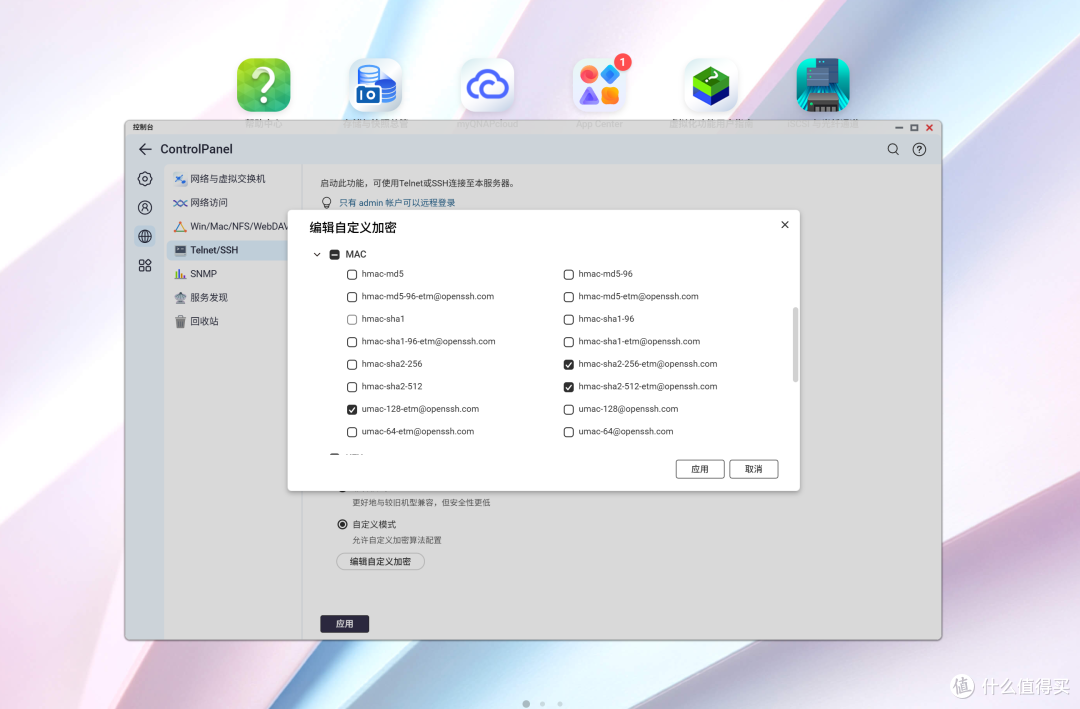
Task: Check hmac-sha2-512 checkbox
Action: tap(352, 387)
